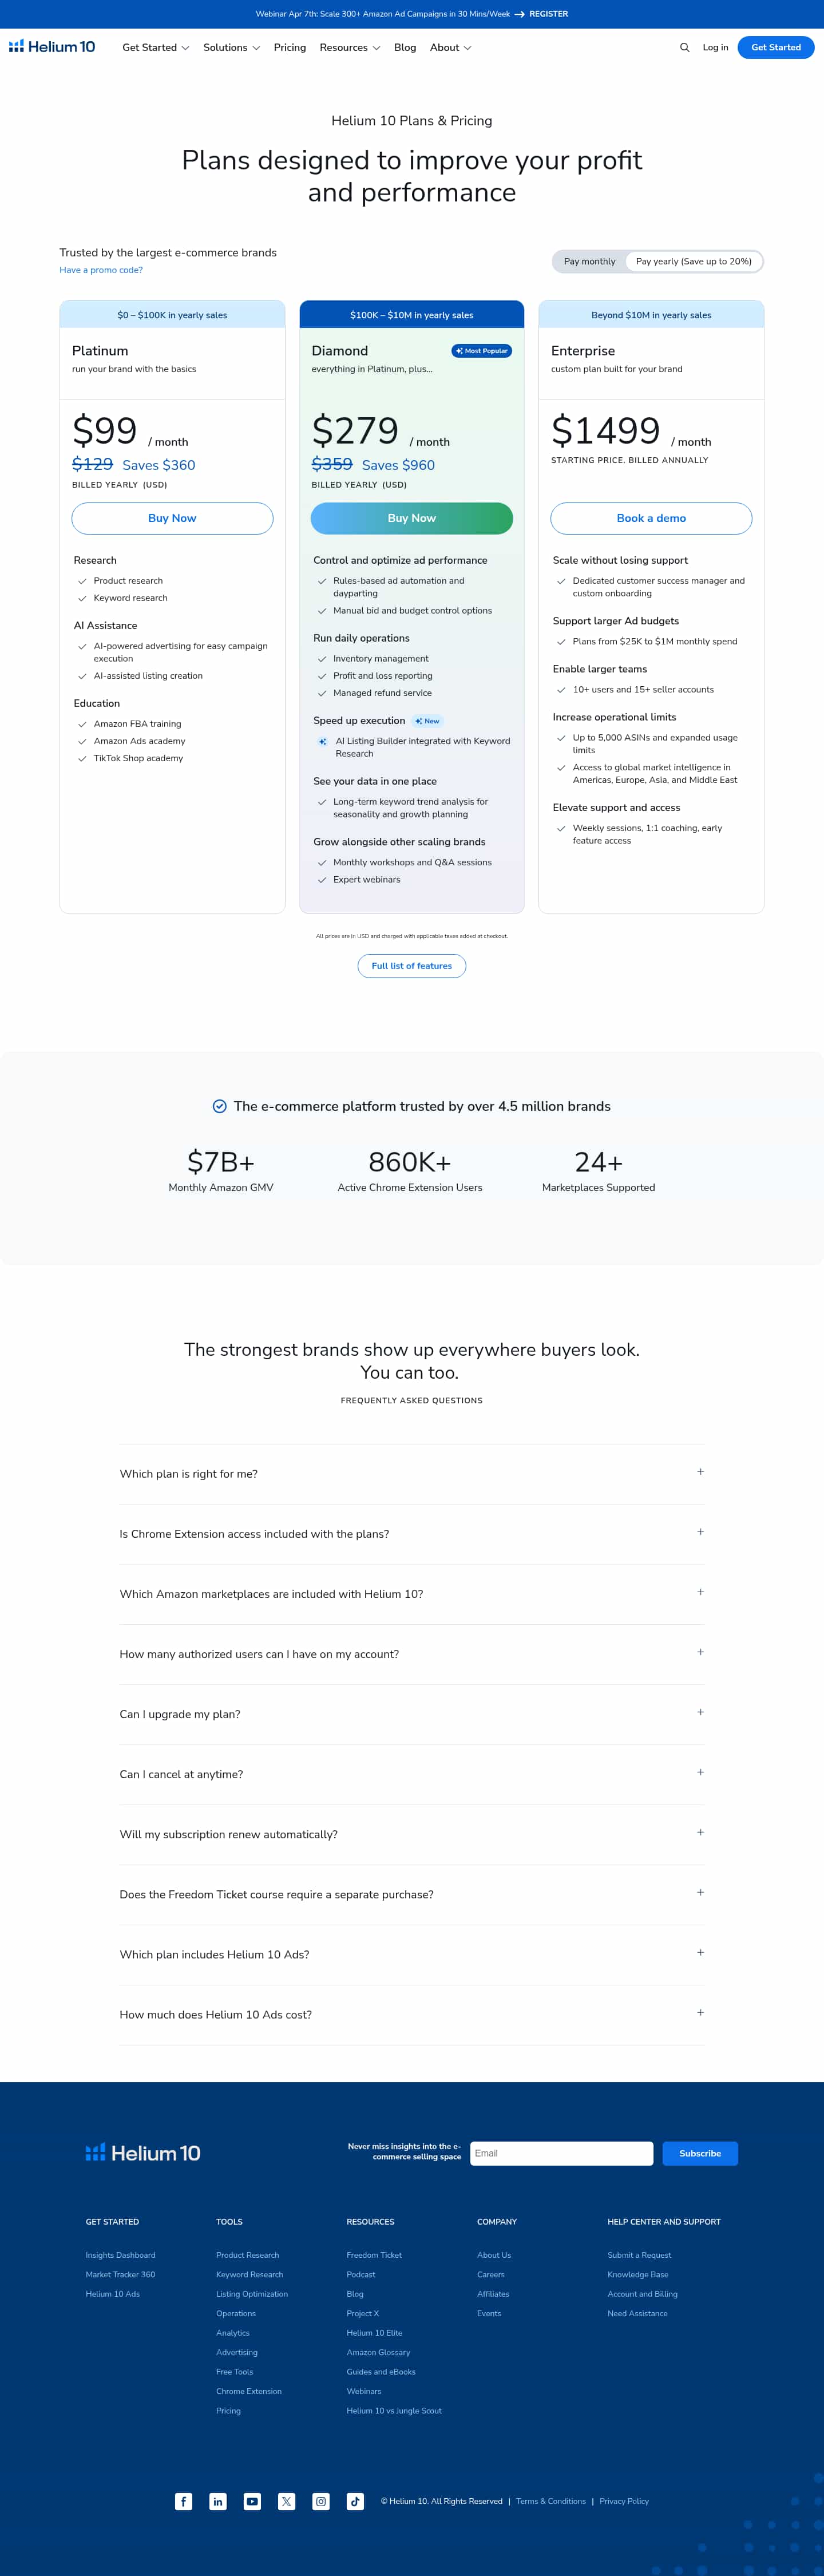Screen dimensions: 824x2576
Task: Open Helium 10 Facebook page icon
Action: [184, 2501]
